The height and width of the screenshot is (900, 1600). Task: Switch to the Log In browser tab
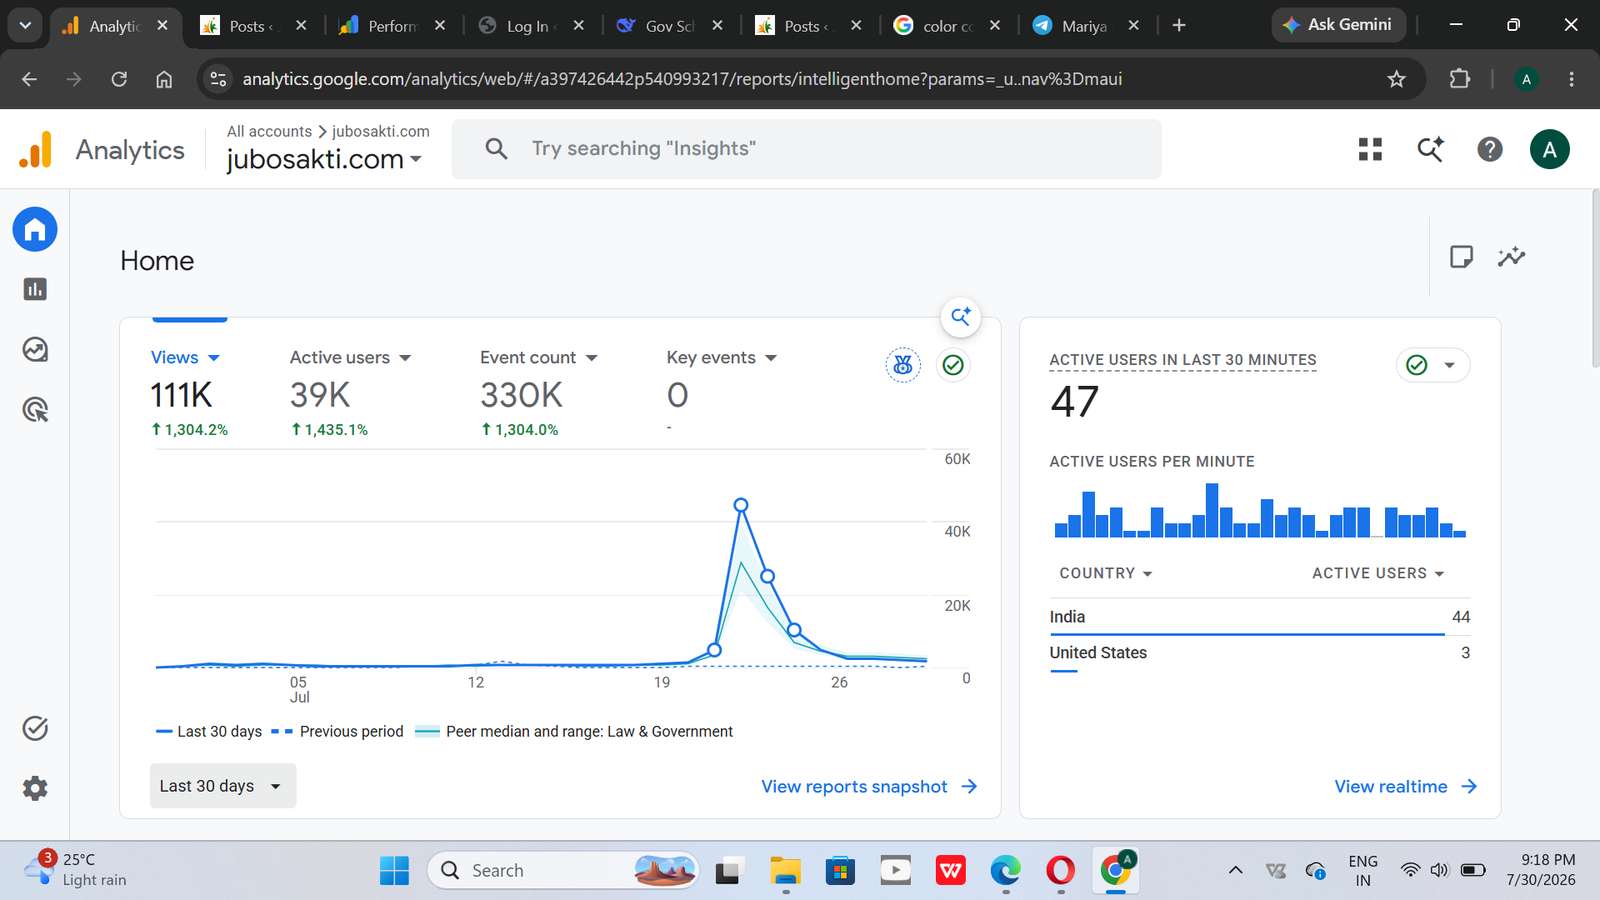point(531,26)
